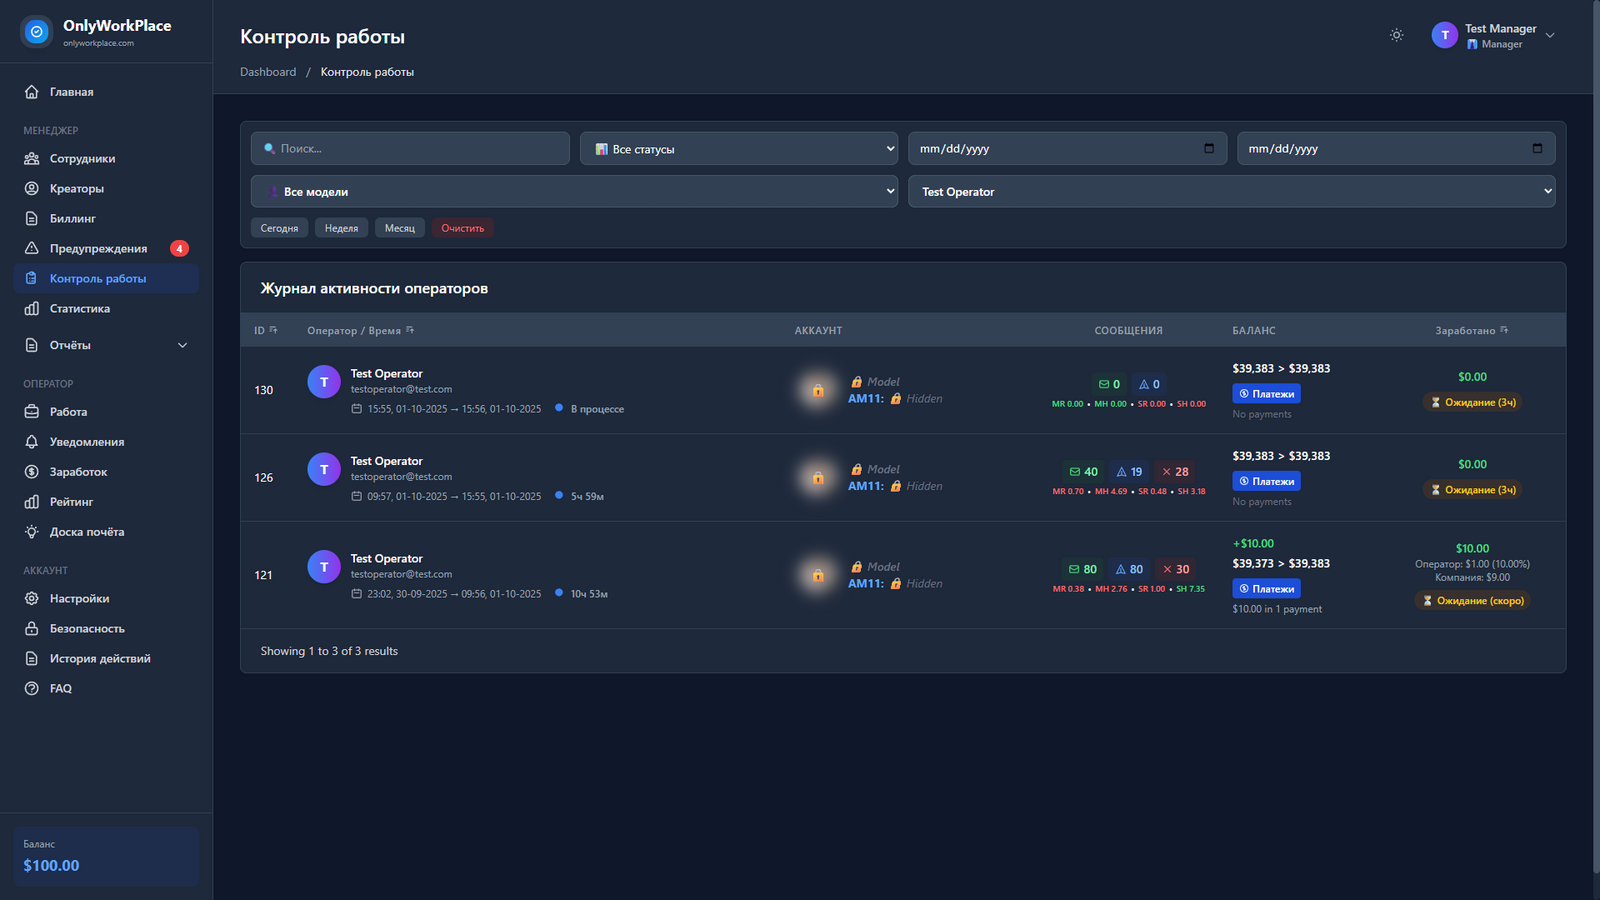Click the OnlyWorkPlace logo icon
This screenshot has width=1600, height=900.
[37, 32]
